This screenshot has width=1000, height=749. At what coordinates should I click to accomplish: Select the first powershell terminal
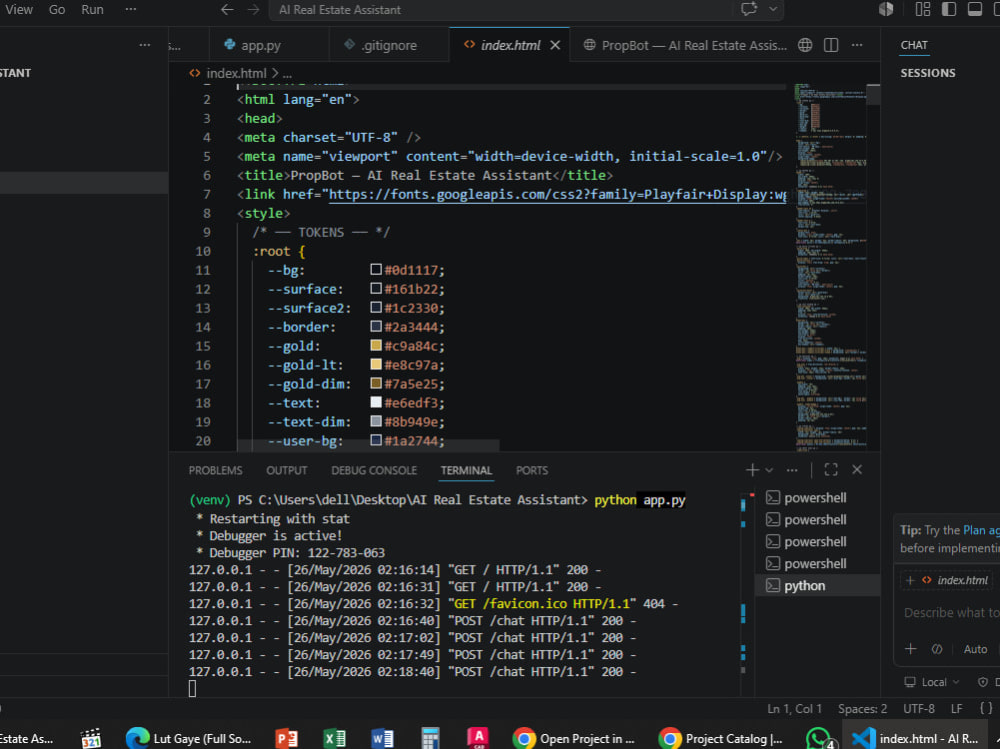[818, 498]
